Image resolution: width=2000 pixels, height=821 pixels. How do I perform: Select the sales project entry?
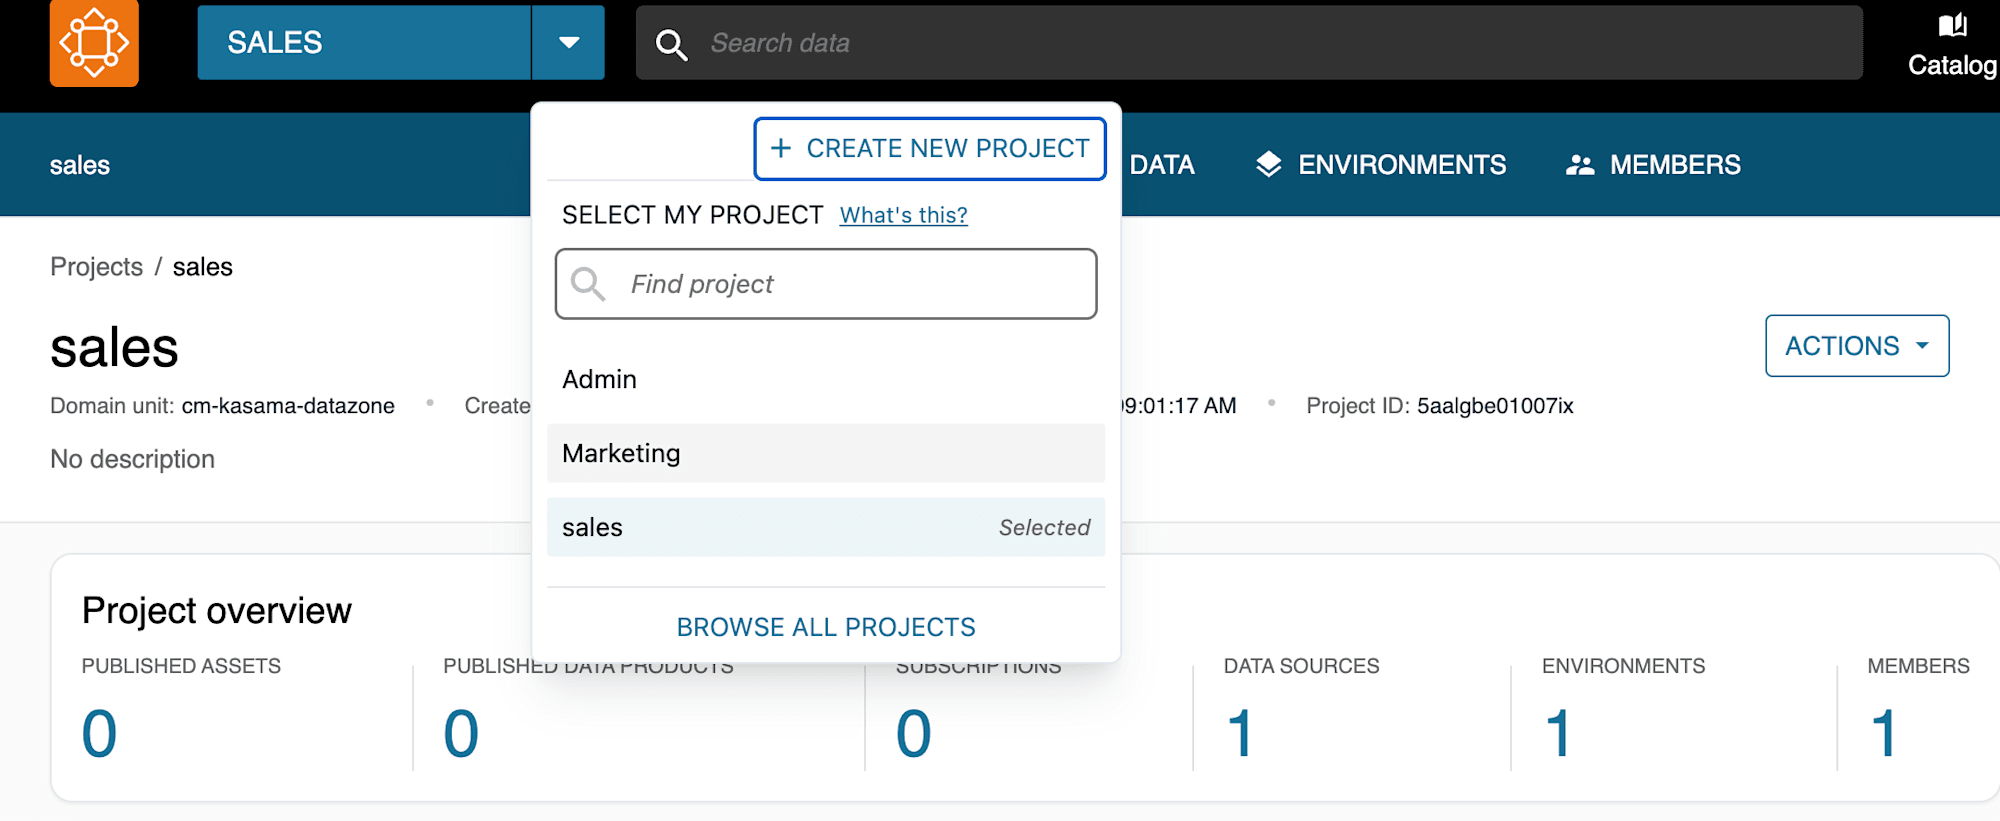pyautogui.click(x=826, y=527)
